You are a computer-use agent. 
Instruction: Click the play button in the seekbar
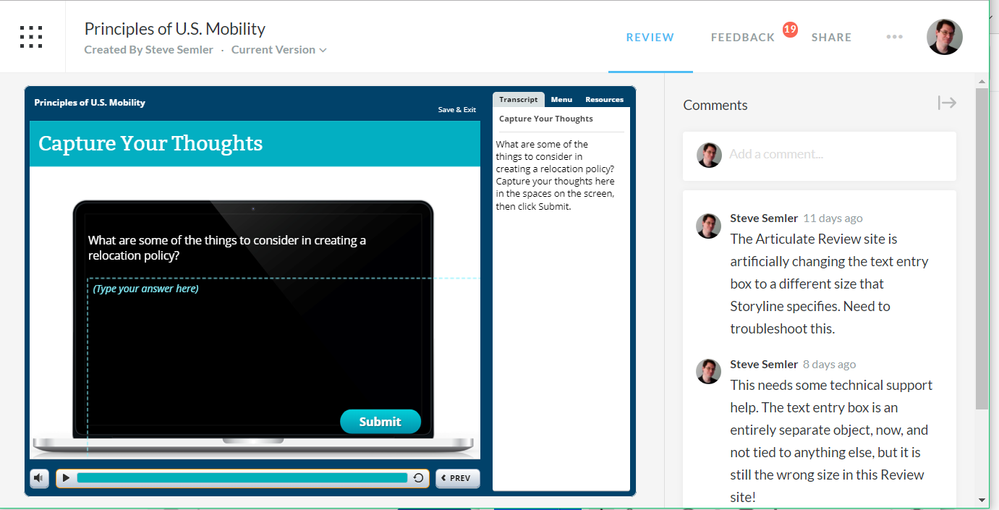point(66,478)
